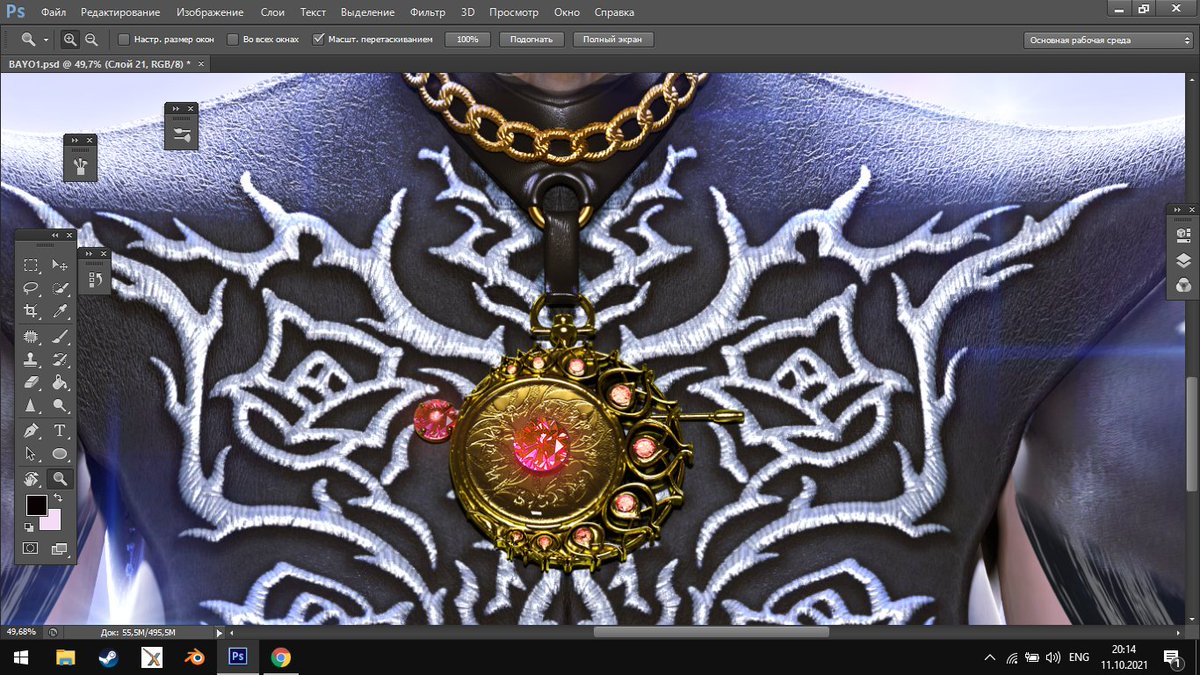Select the Sharpen tool
1200x675 pixels.
coord(31,406)
